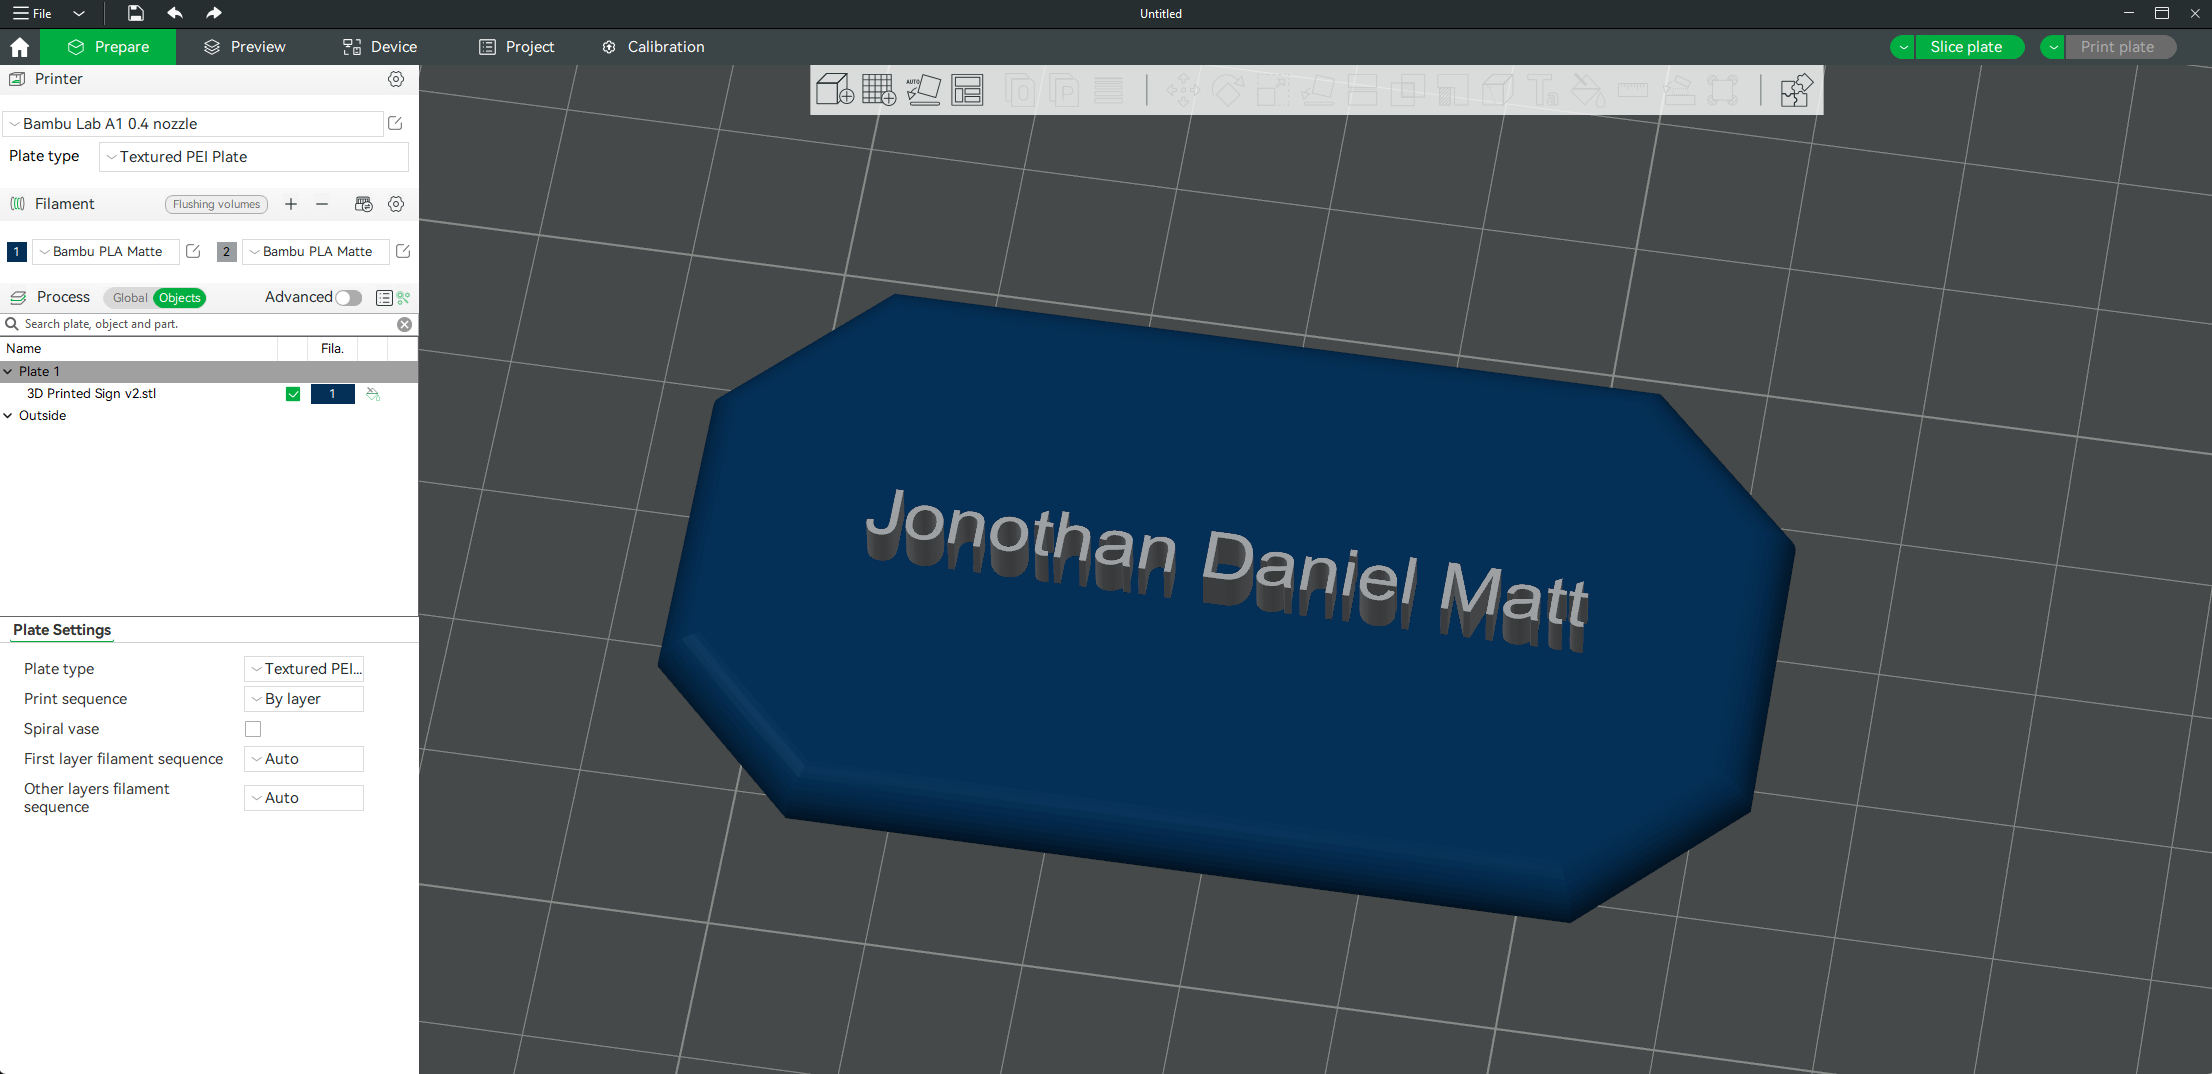This screenshot has height=1074, width=2212.
Task: Click the Undo arrow icon
Action: click(x=175, y=13)
